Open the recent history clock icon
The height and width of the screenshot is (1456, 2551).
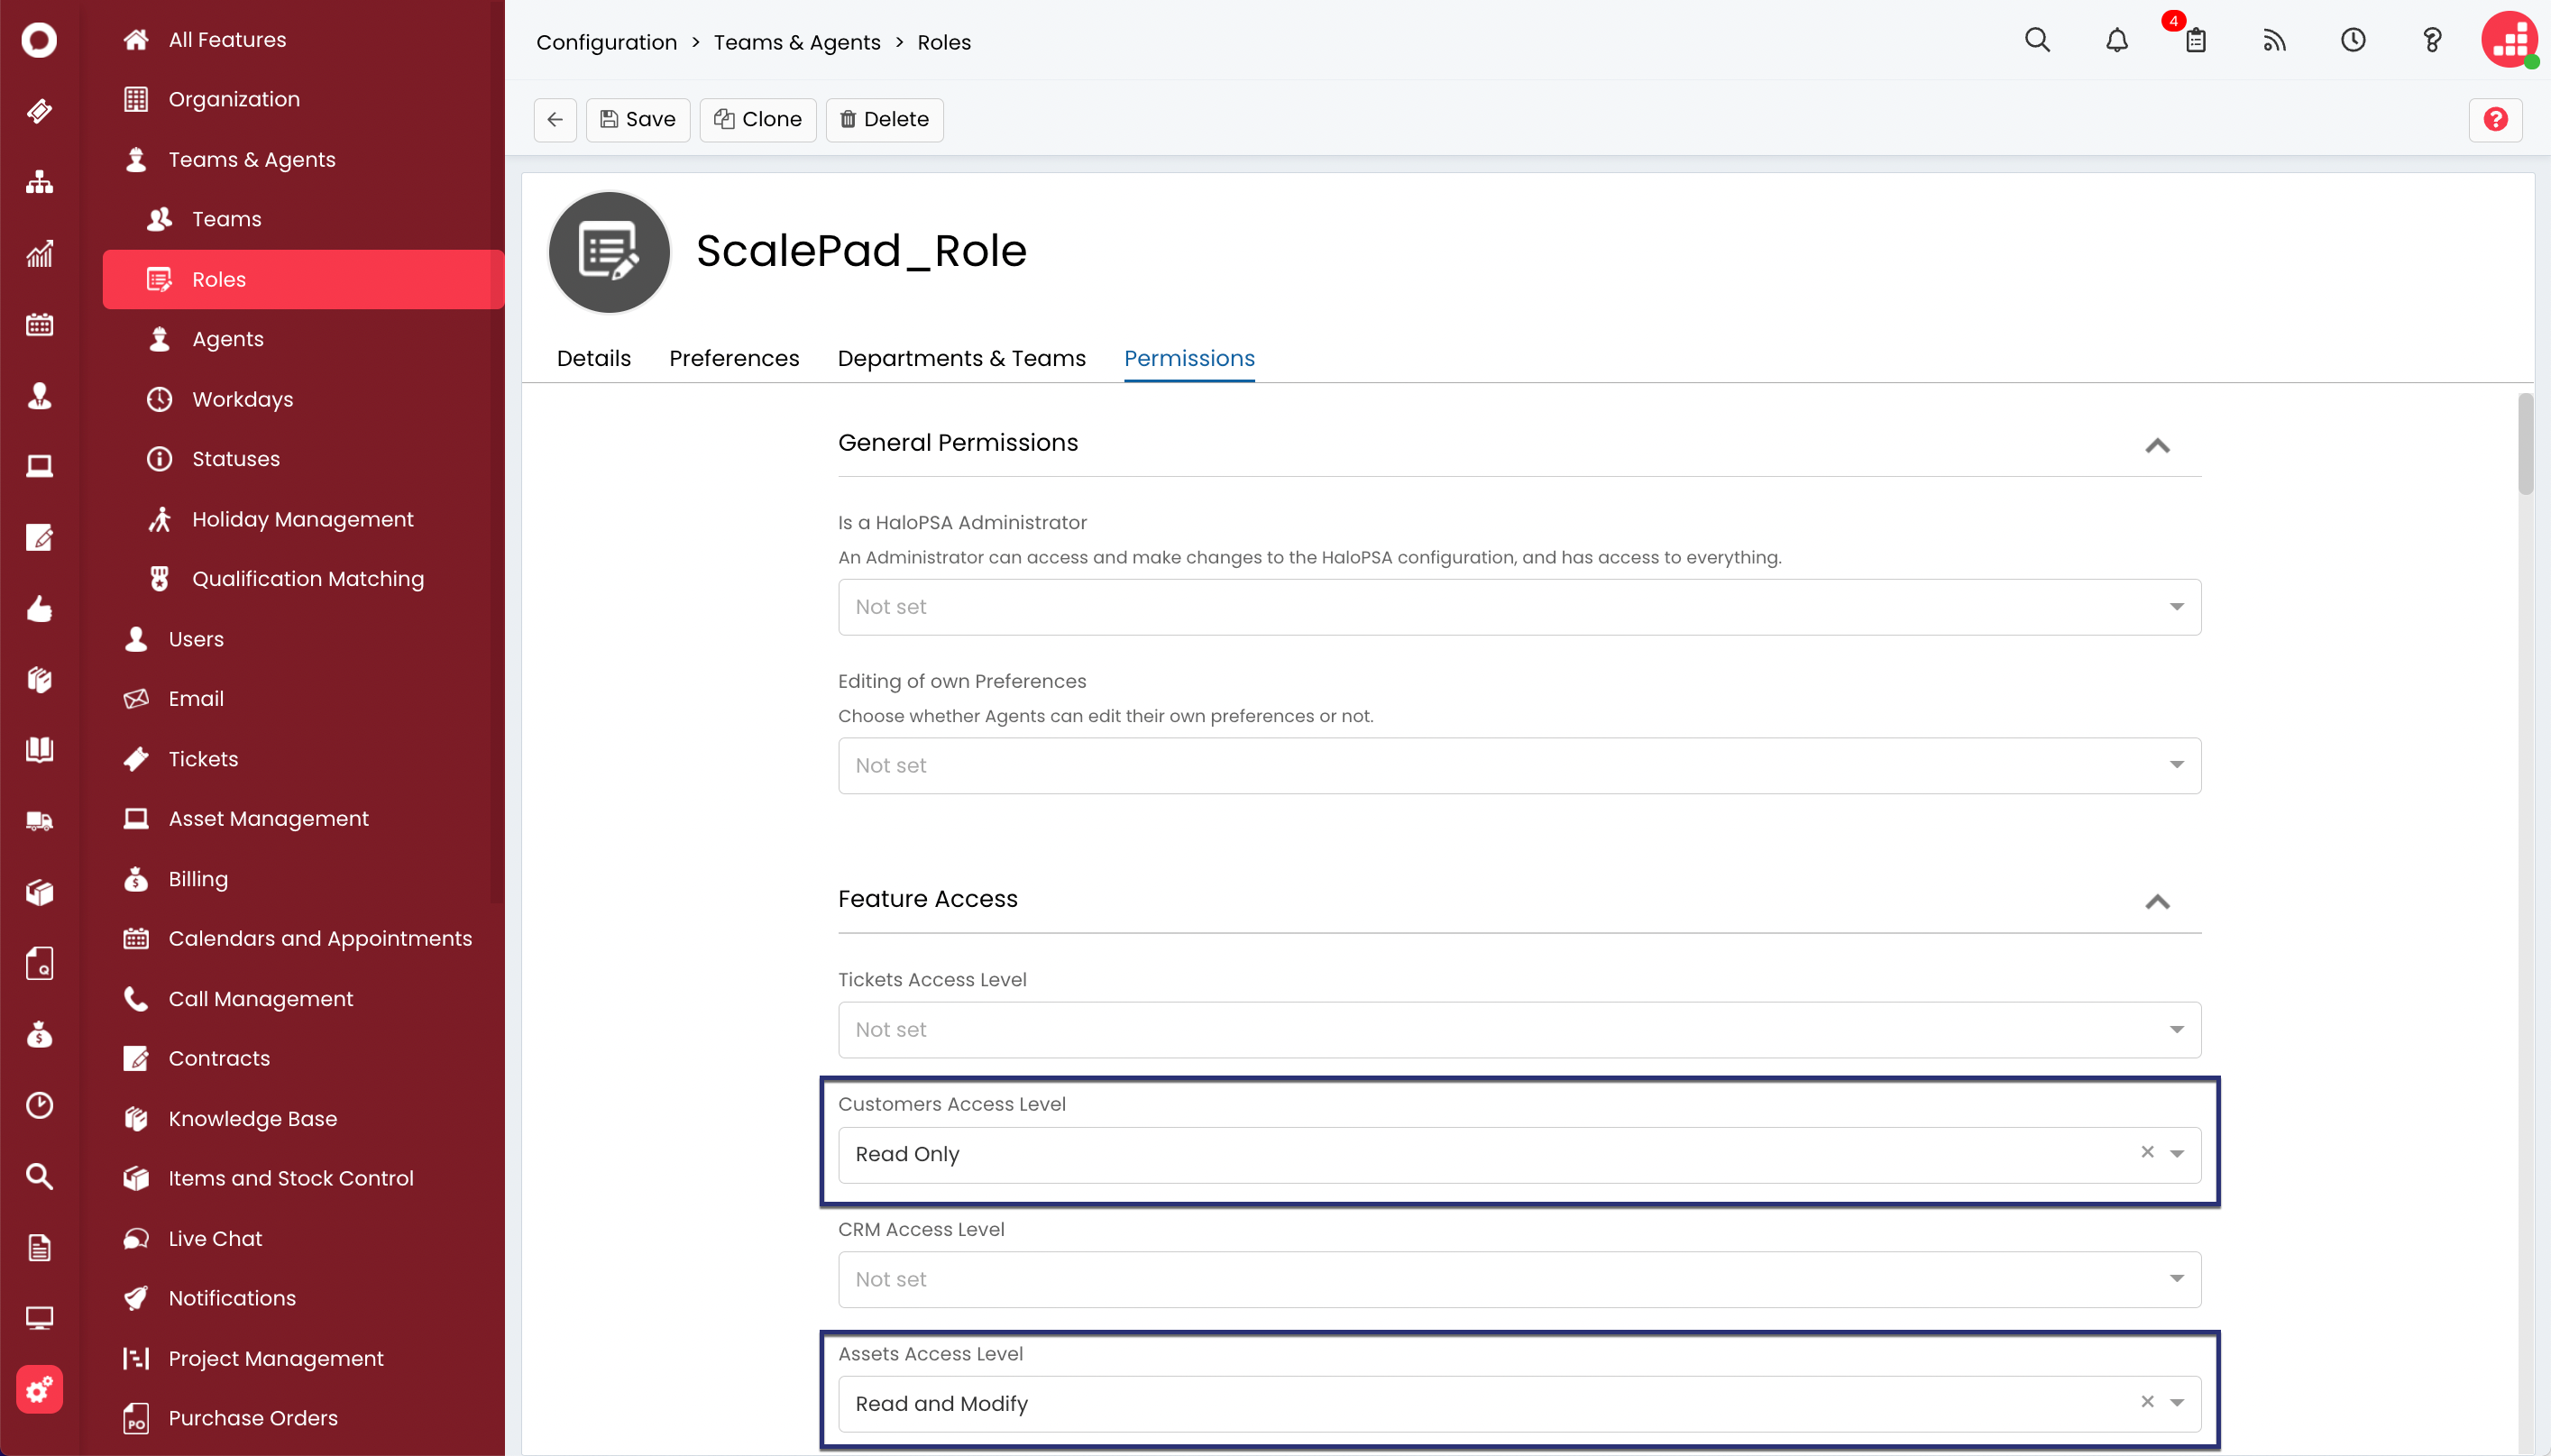pos(2352,40)
